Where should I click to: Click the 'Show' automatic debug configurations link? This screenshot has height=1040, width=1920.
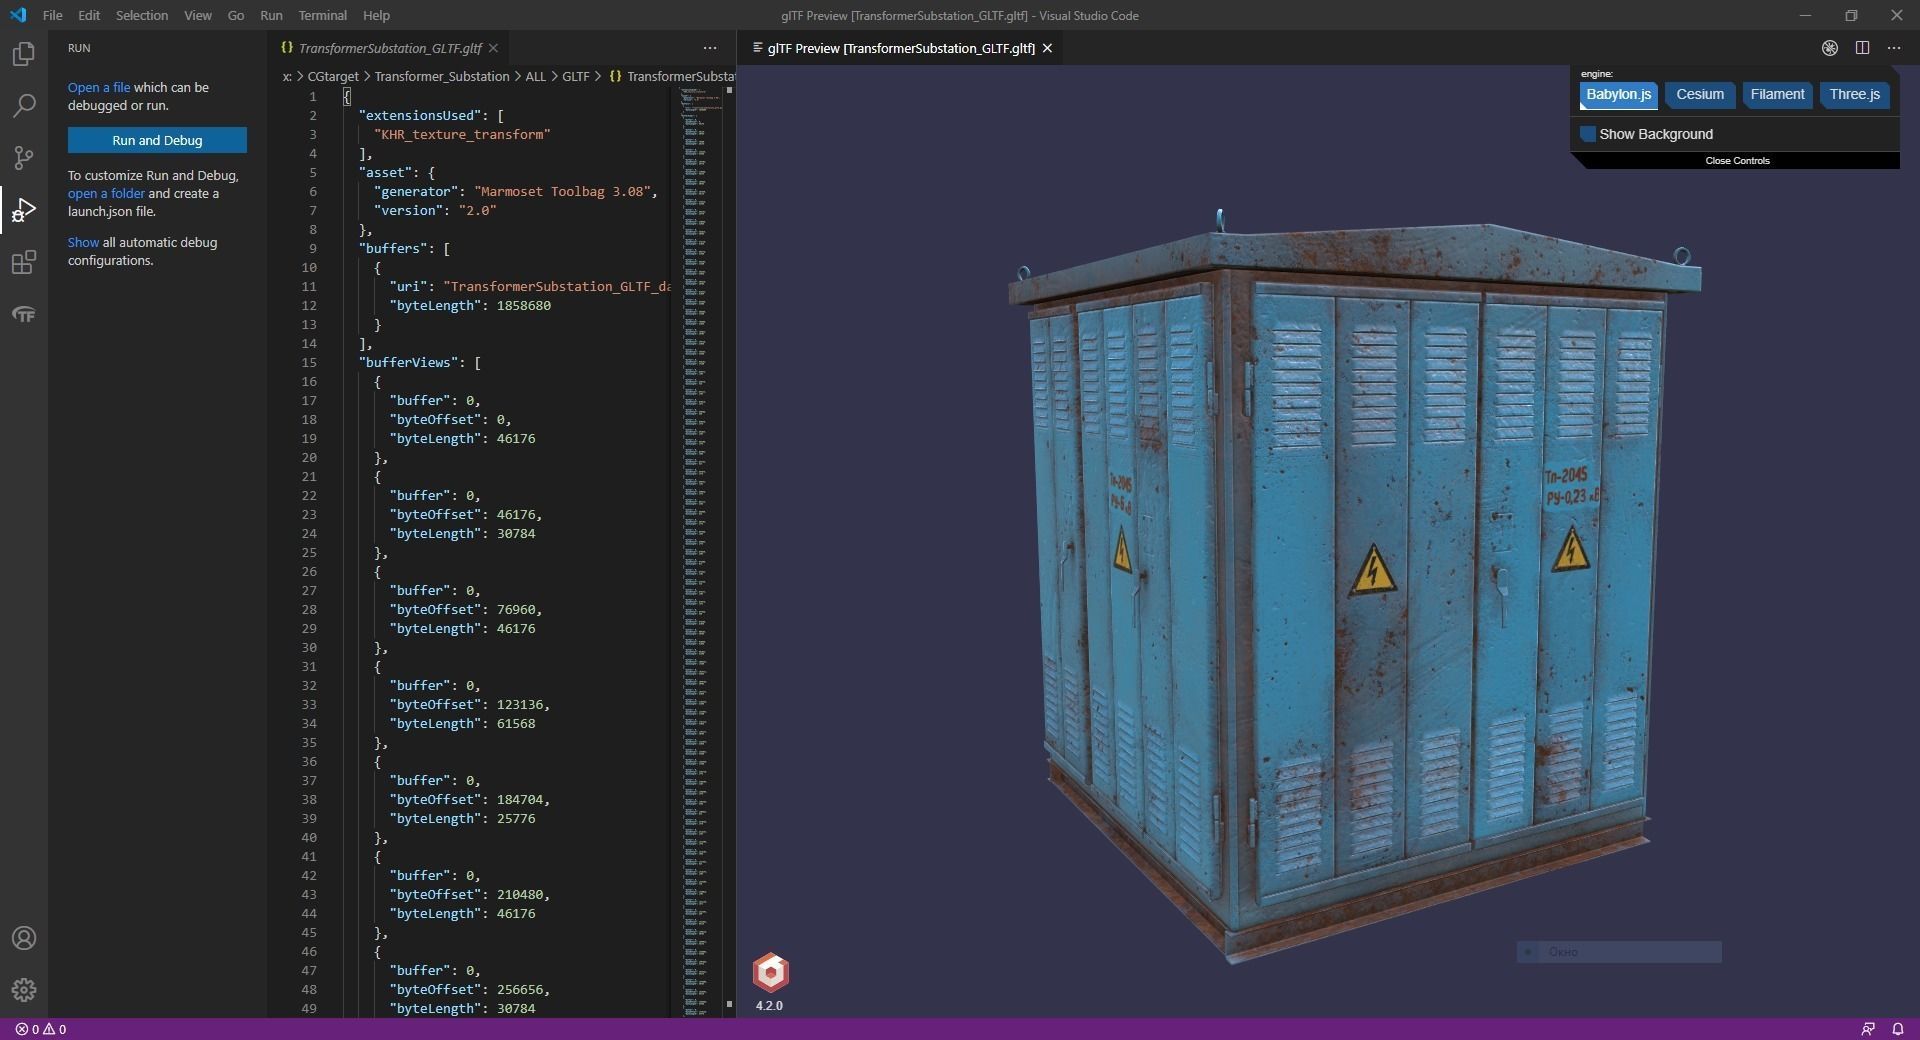(83, 242)
